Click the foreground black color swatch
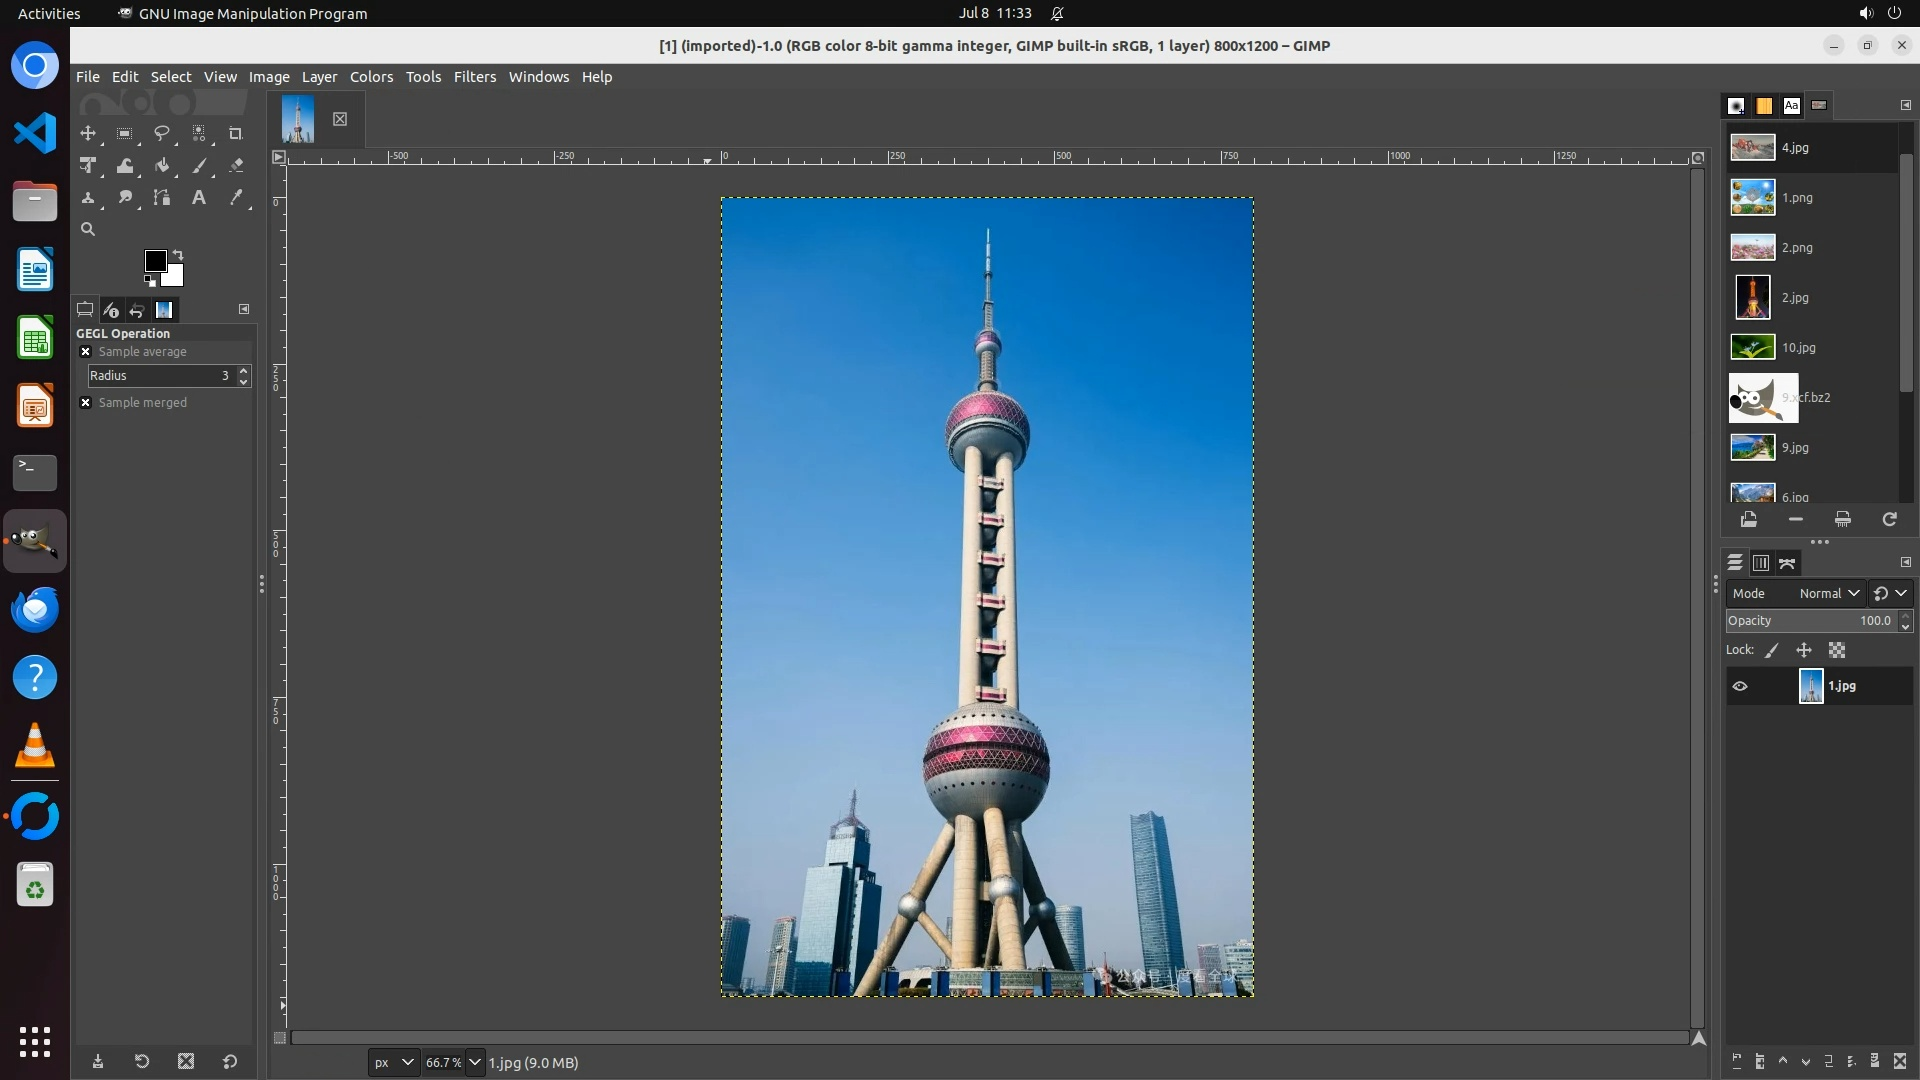 tap(155, 261)
